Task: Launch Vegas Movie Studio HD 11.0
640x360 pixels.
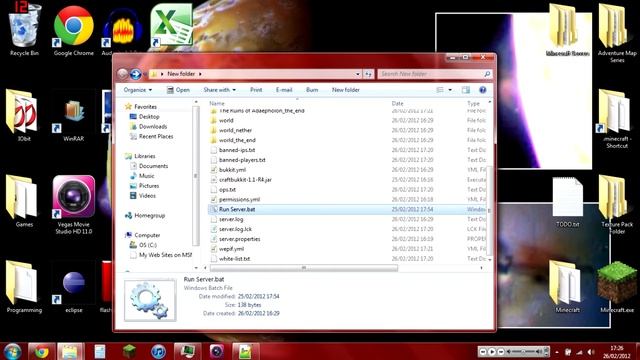Action: (x=73, y=204)
